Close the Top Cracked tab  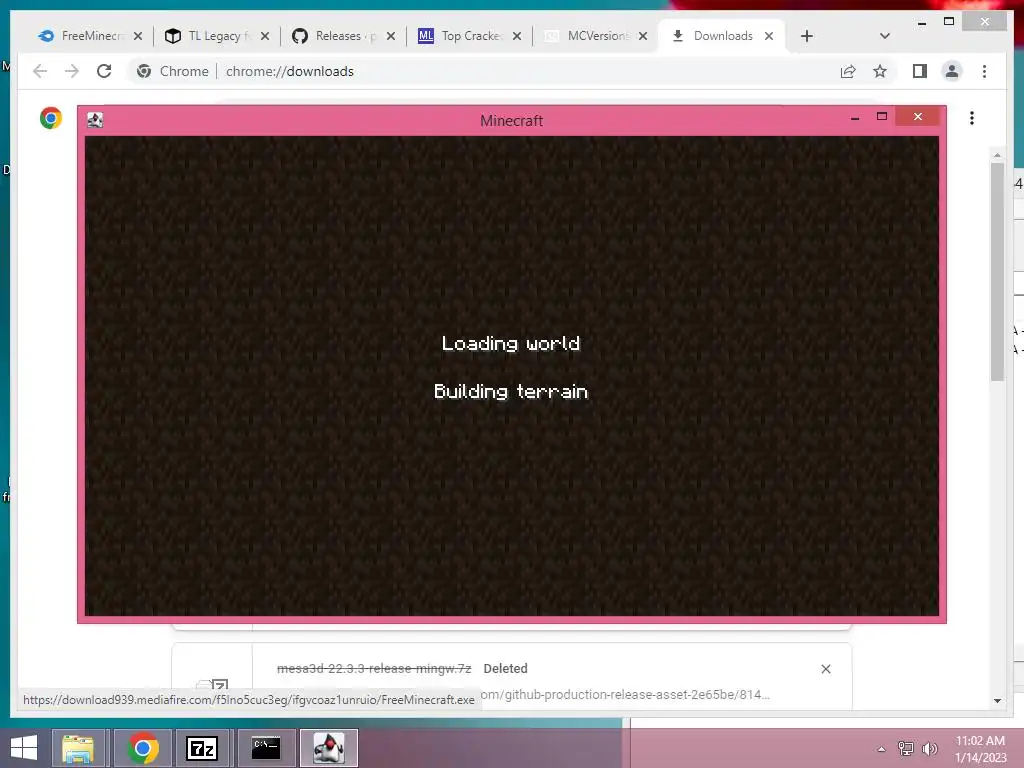(x=517, y=36)
